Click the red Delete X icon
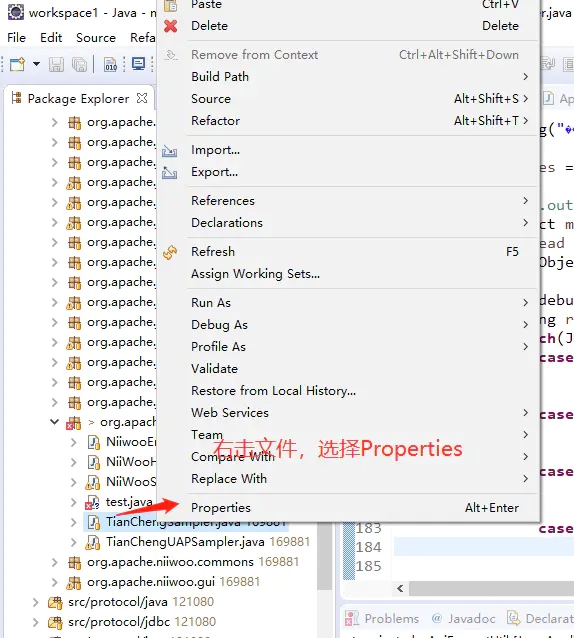The image size is (574, 638). click(x=170, y=26)
